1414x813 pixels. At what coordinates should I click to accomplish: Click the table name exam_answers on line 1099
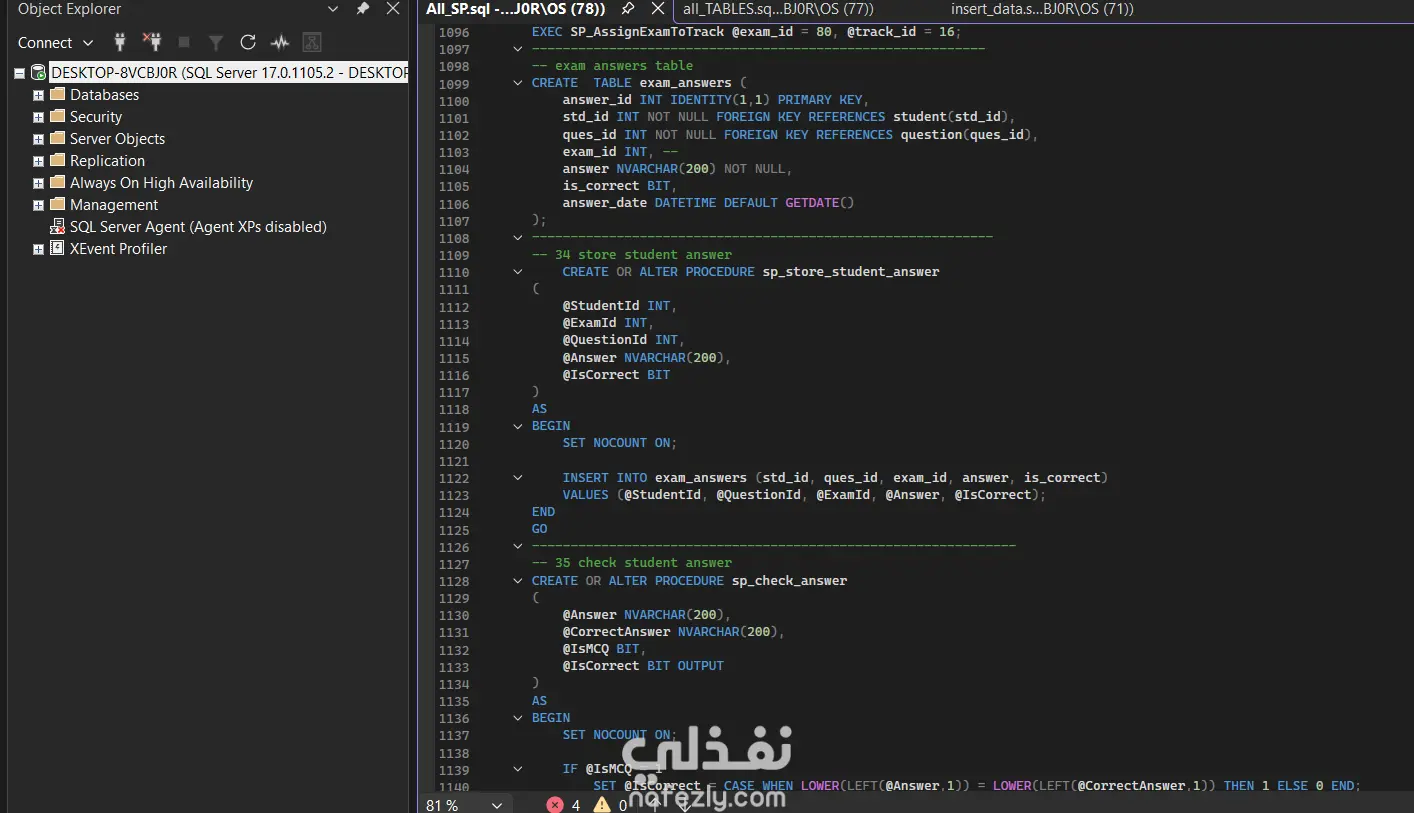pos(686,83)
